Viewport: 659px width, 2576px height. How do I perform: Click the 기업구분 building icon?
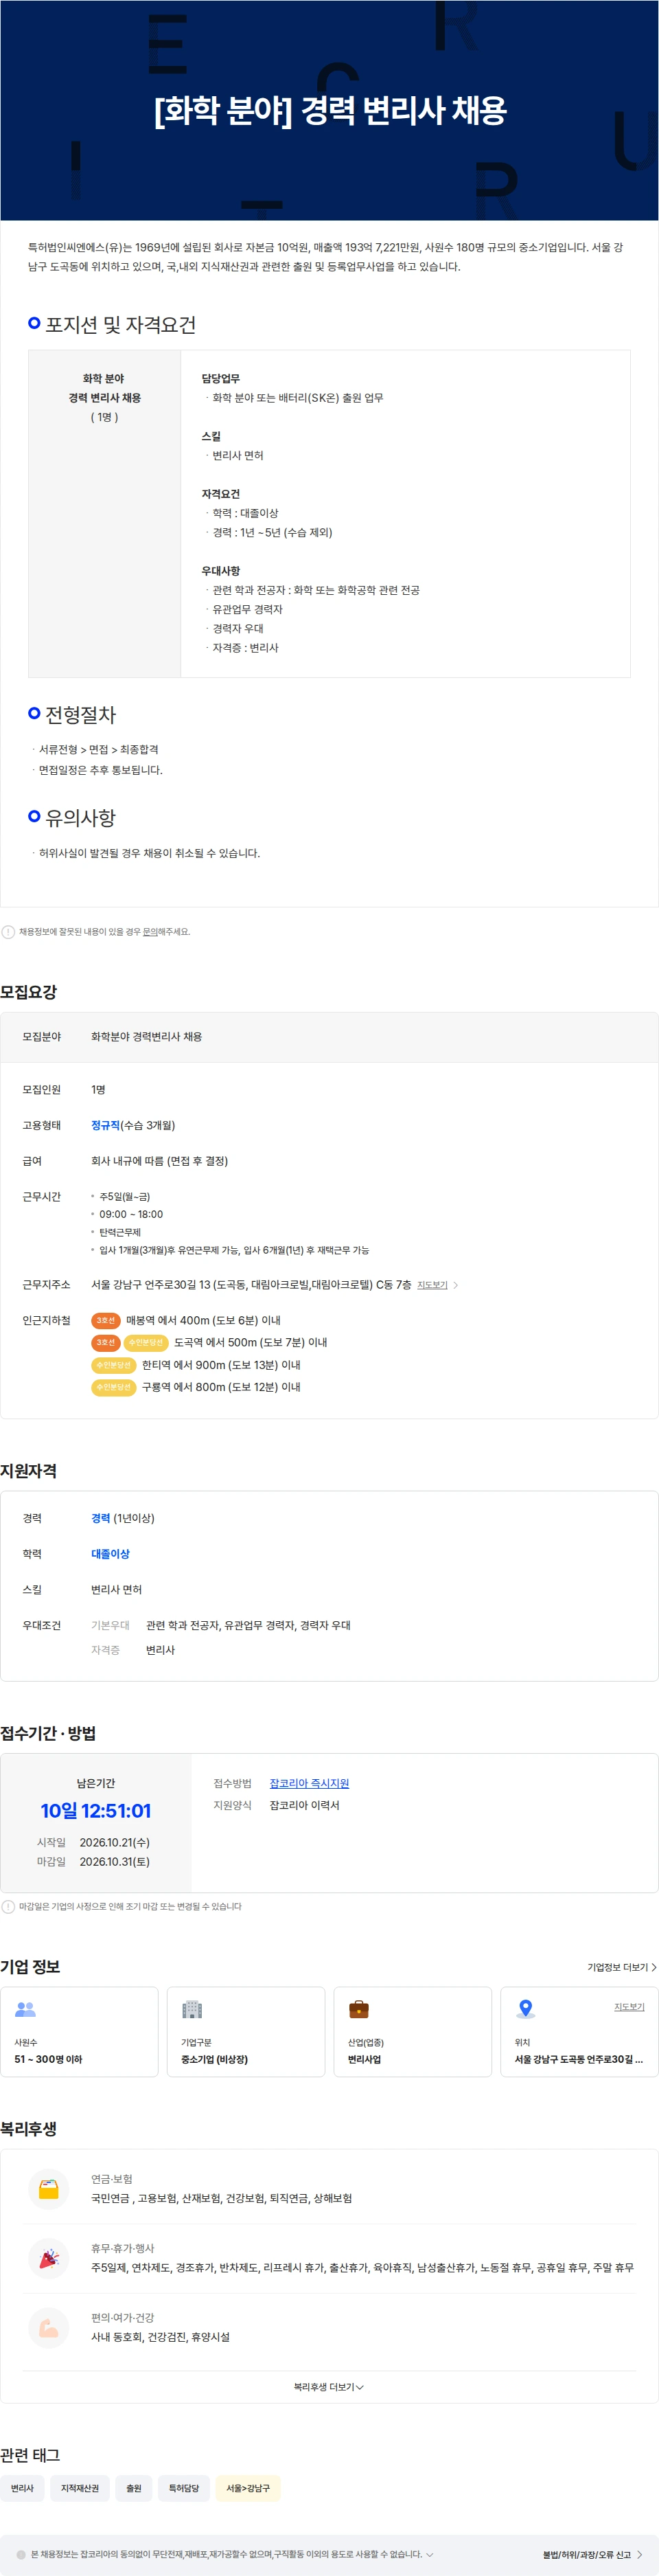click(192, 2009)
